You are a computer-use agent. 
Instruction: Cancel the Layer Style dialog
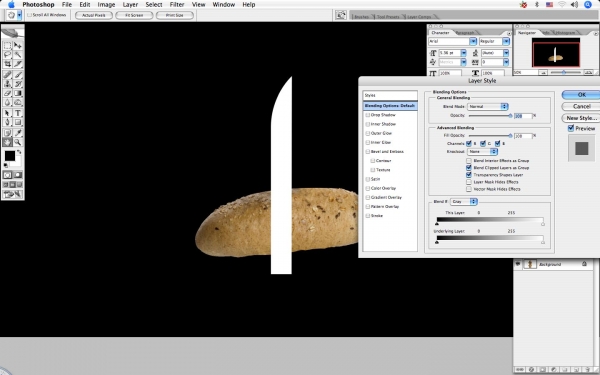click(581, 106)
